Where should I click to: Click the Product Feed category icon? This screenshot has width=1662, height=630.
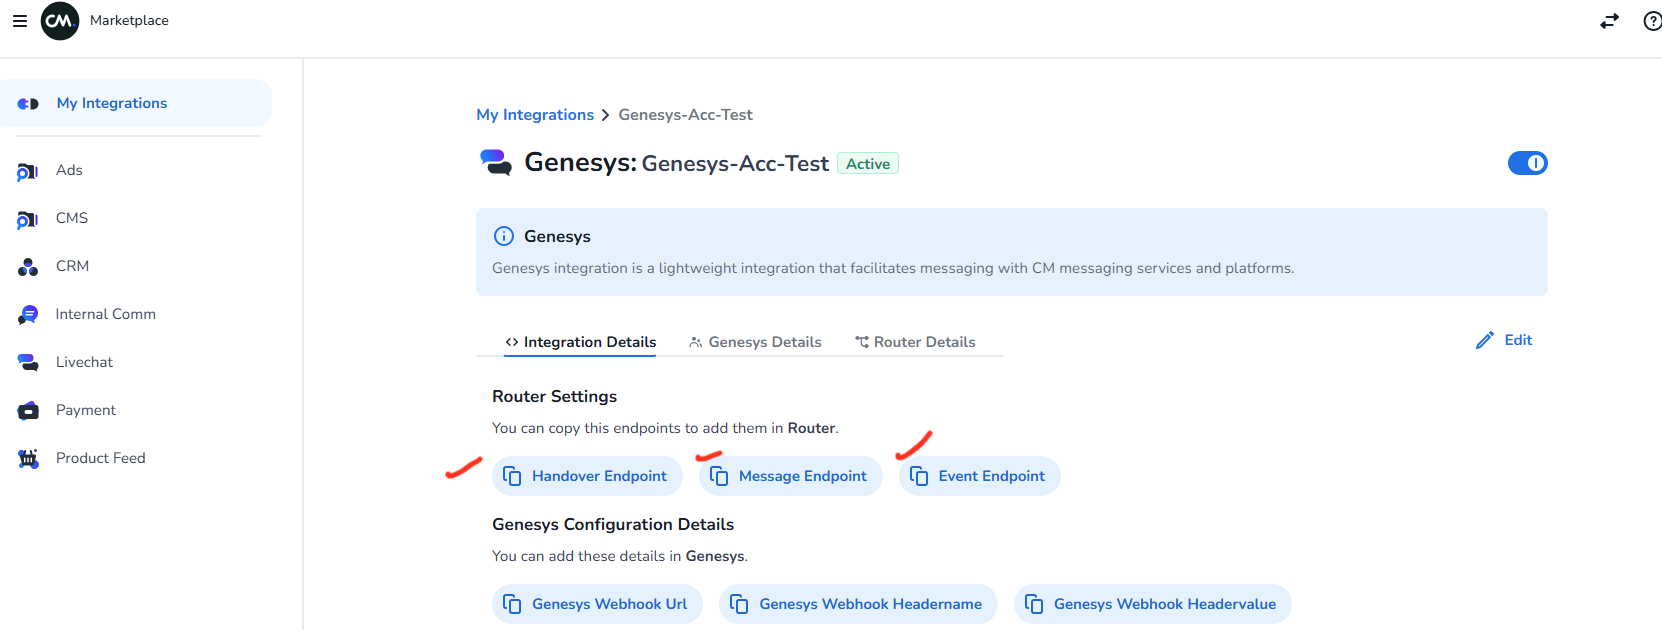[28, 458]
